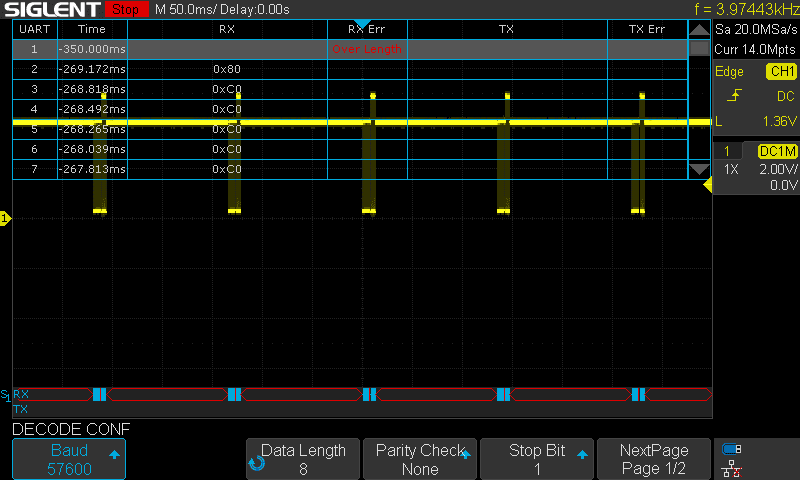The image size is (800, 480).
Task: Click the trigger position marker at top
Action: click(362, 24)
